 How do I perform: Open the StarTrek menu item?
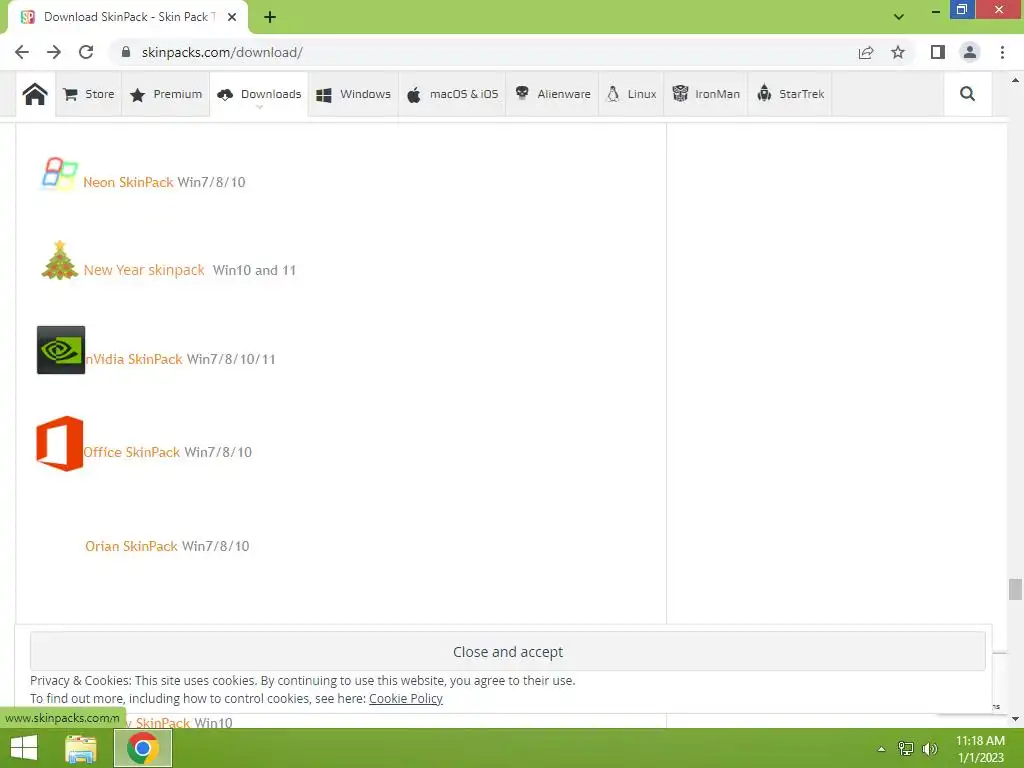click(x=790, y=94)
